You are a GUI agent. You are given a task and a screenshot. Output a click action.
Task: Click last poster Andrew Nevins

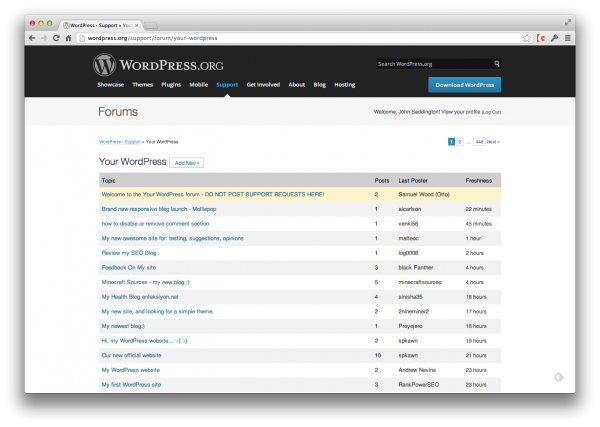[417, 370]
